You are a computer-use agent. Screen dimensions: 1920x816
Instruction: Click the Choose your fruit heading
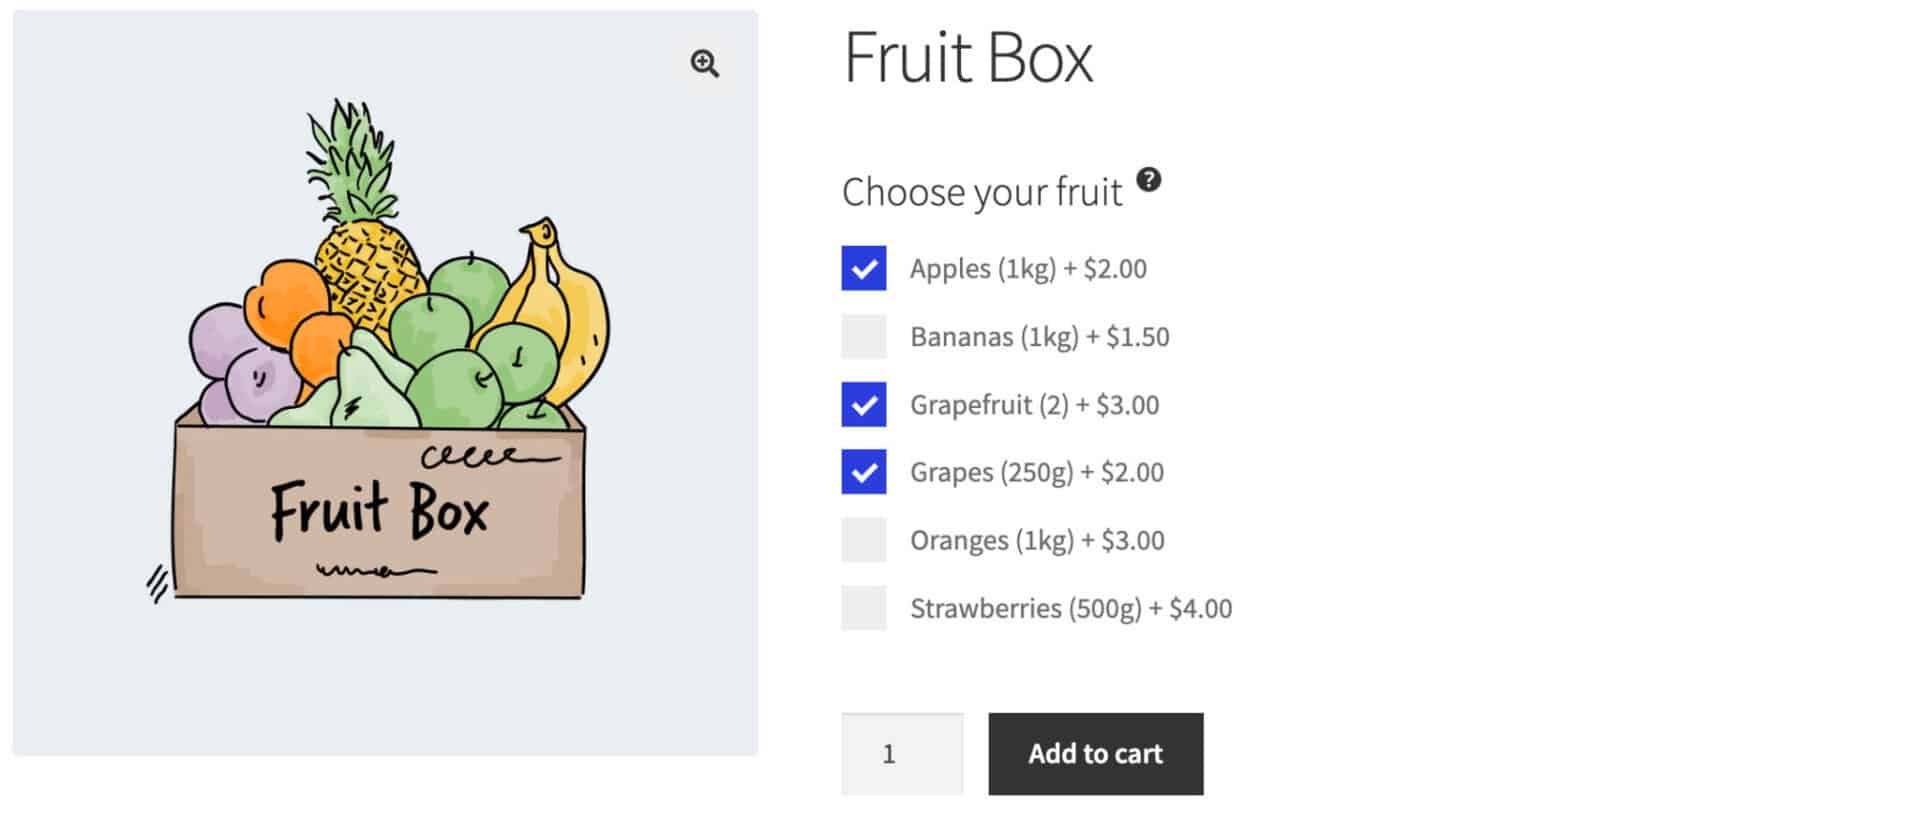(x=981, y=192)
